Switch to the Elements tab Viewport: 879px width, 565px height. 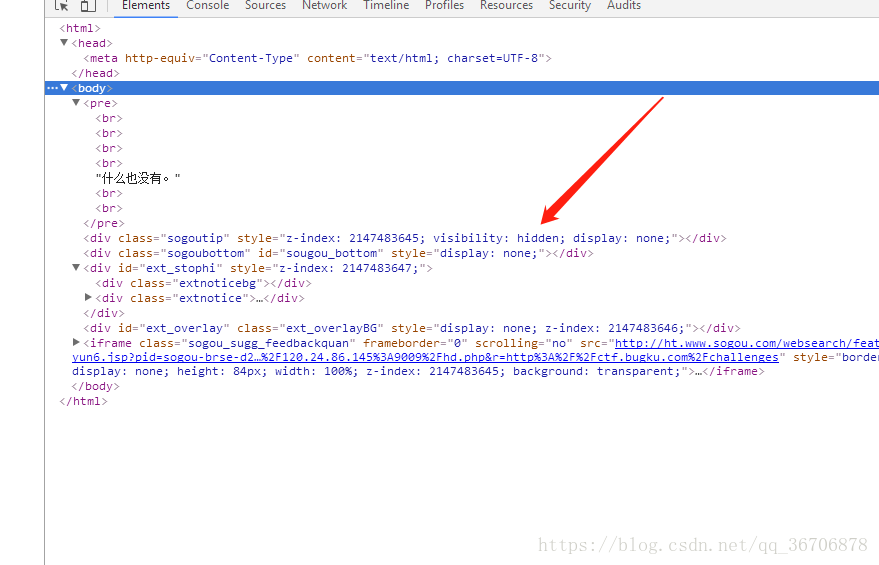click(x=146, y=6)
